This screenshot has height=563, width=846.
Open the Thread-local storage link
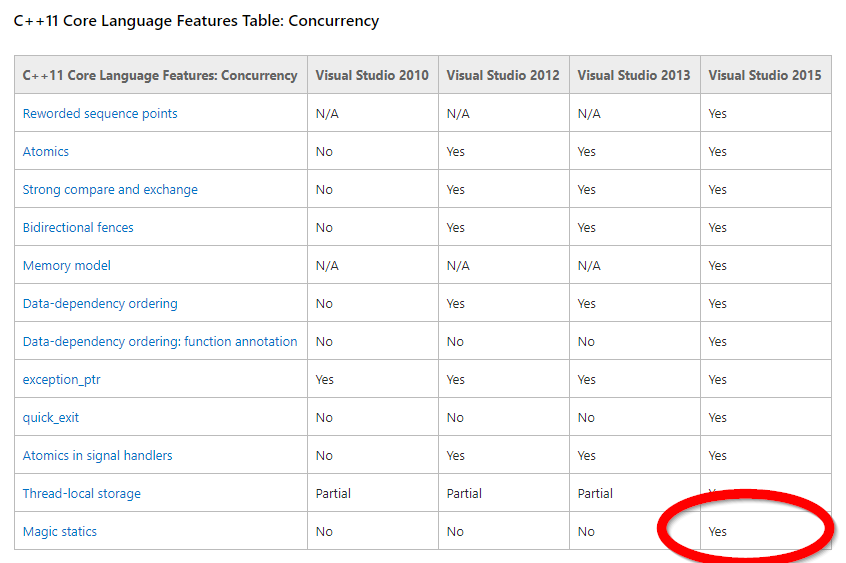point(82,494)
